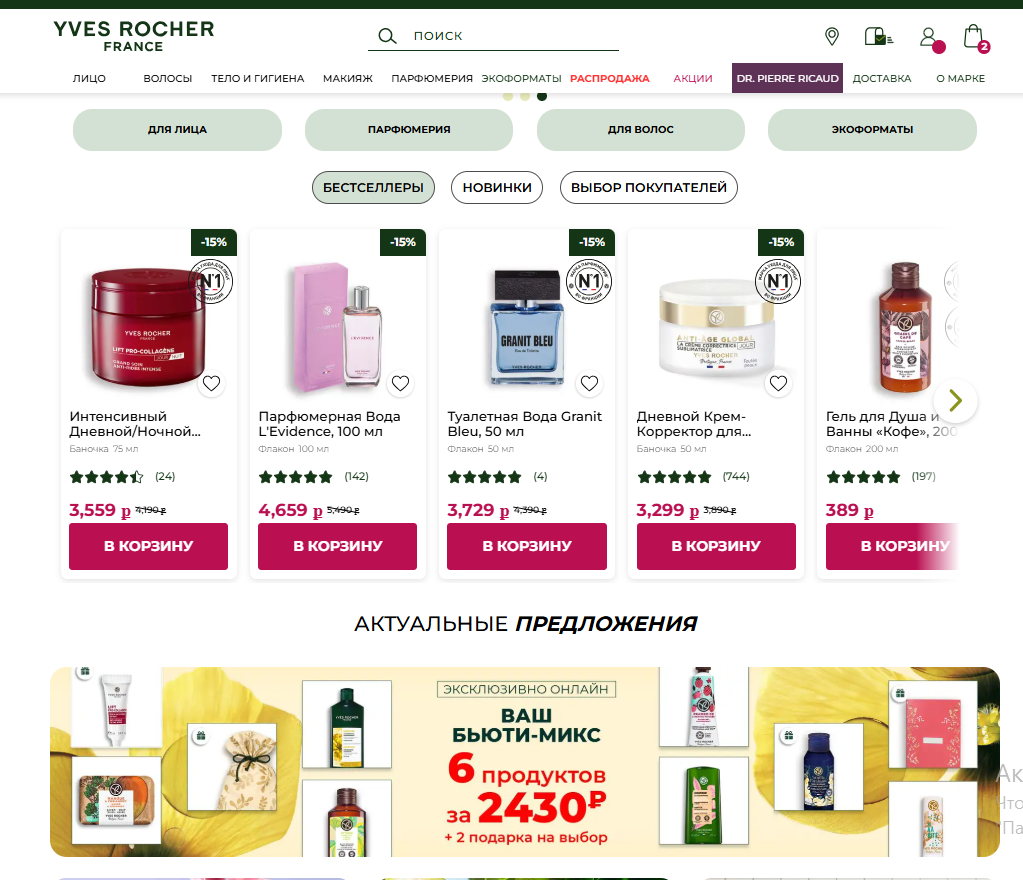The height and width of the screenshot is (880, 1023).
Task: Select the НОВИНКИ tab
Action: click(x=497, y=188)
